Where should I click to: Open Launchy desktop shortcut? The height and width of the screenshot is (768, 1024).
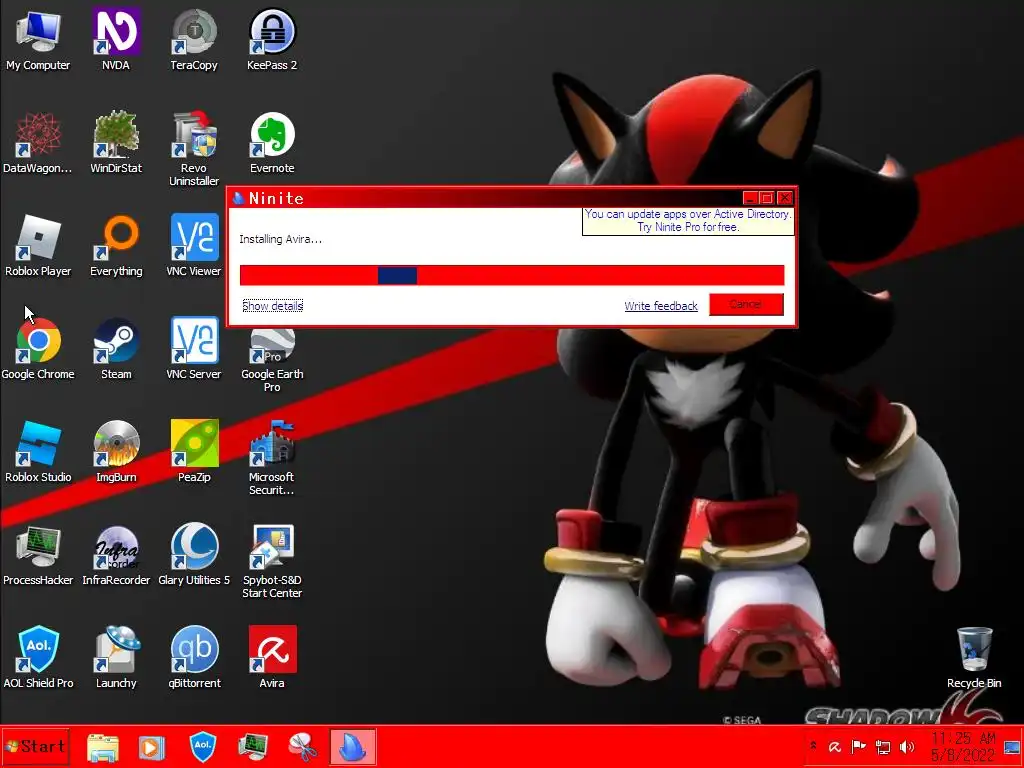click(x=116, y=658)
